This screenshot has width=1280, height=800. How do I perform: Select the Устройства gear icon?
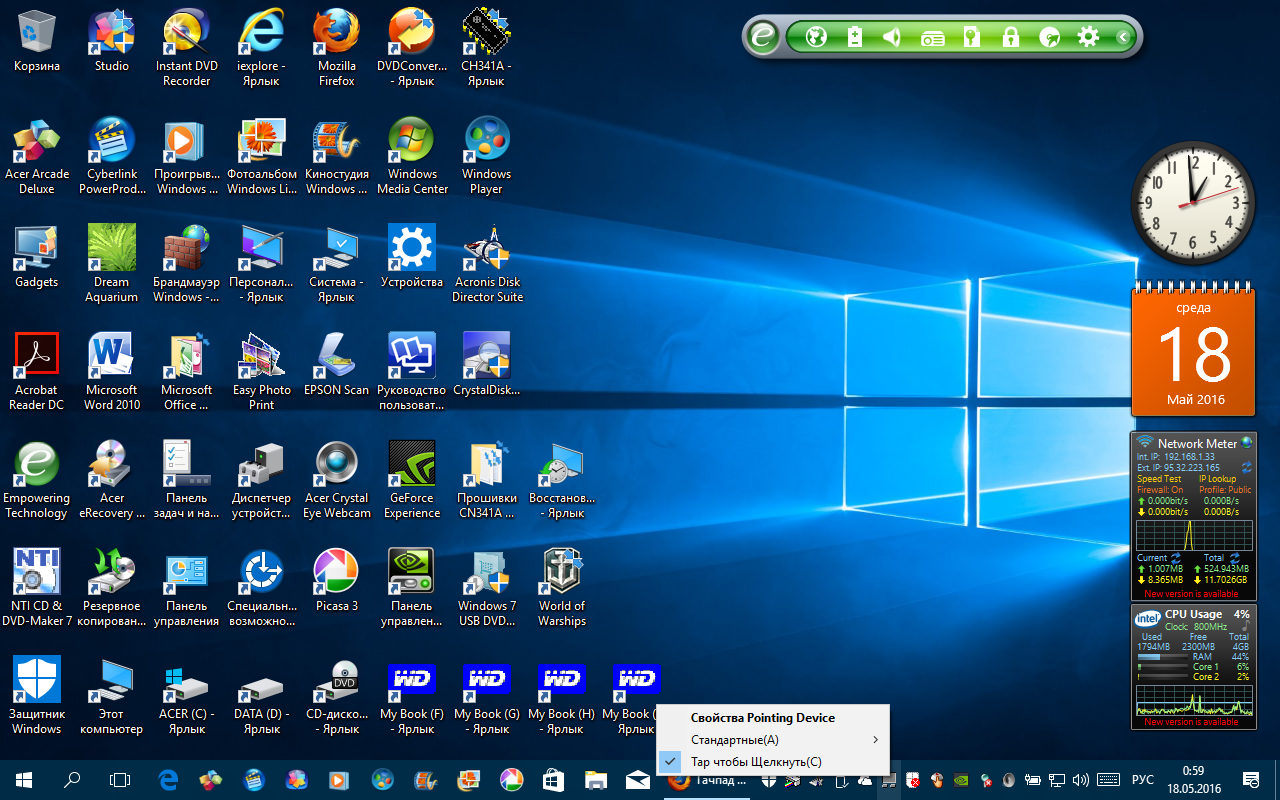[x=412, y=257]
